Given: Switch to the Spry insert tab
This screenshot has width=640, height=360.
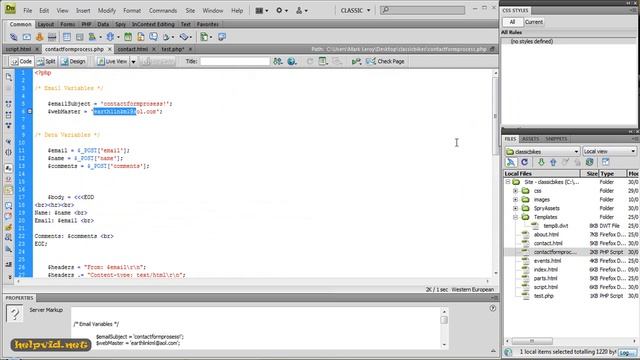Looking at the screenshot, I should pos(120,24).
